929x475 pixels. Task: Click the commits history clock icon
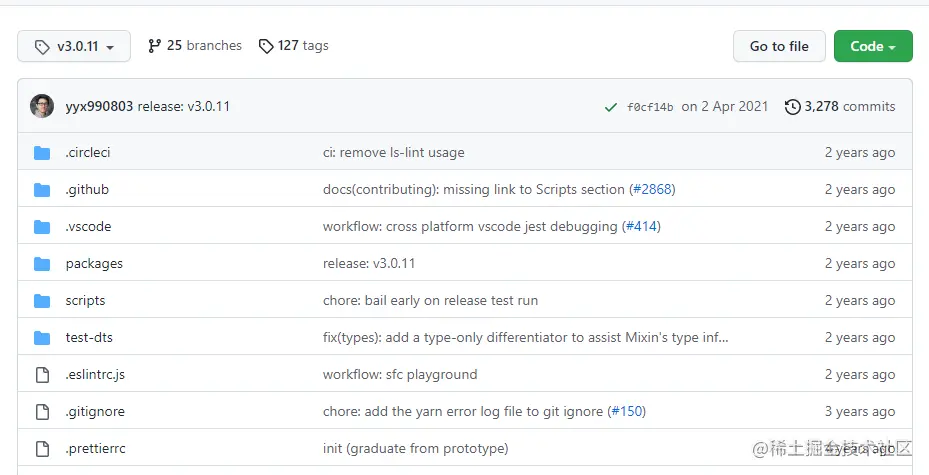click(x=792, y=107)
